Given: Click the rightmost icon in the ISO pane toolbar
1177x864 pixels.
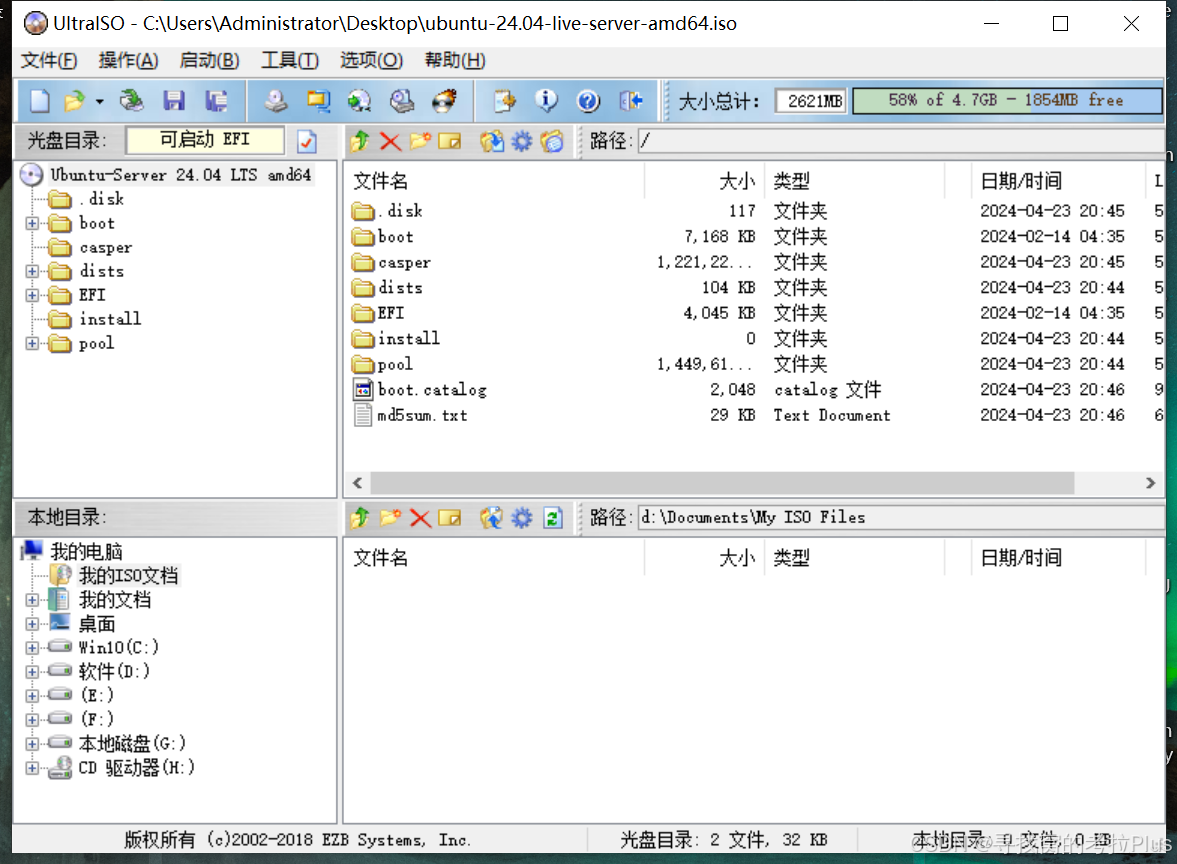Looking at the screenshot, I should tap(552, 141).
